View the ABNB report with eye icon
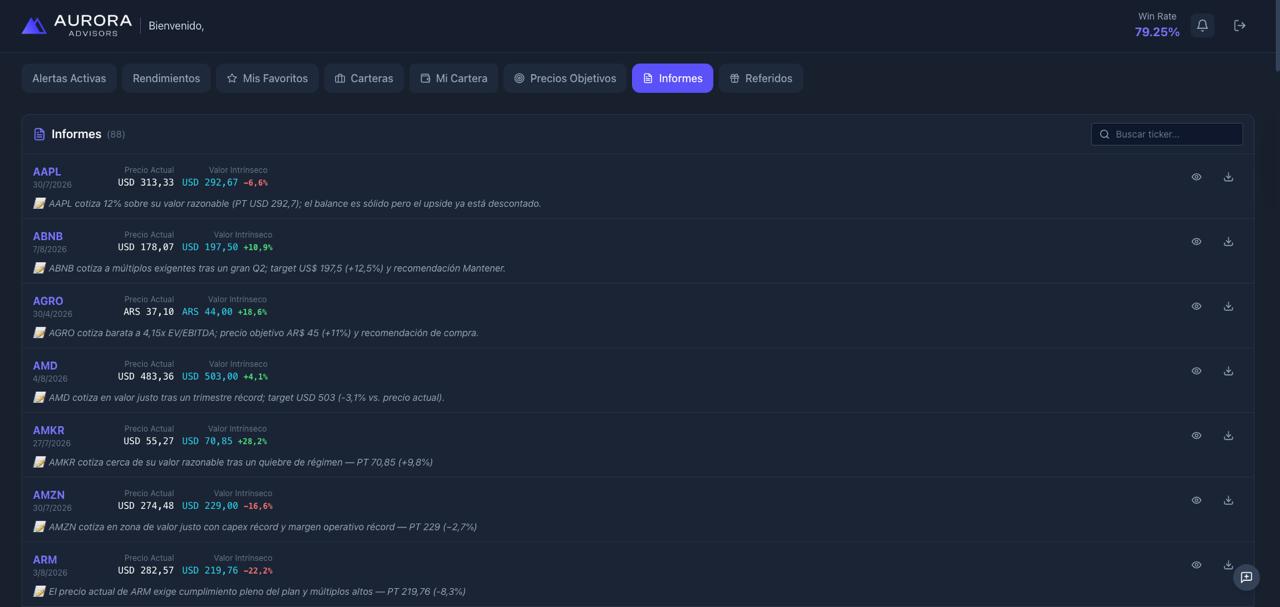The width and height of the screenshot is (1280, 607). point(1196,242)
